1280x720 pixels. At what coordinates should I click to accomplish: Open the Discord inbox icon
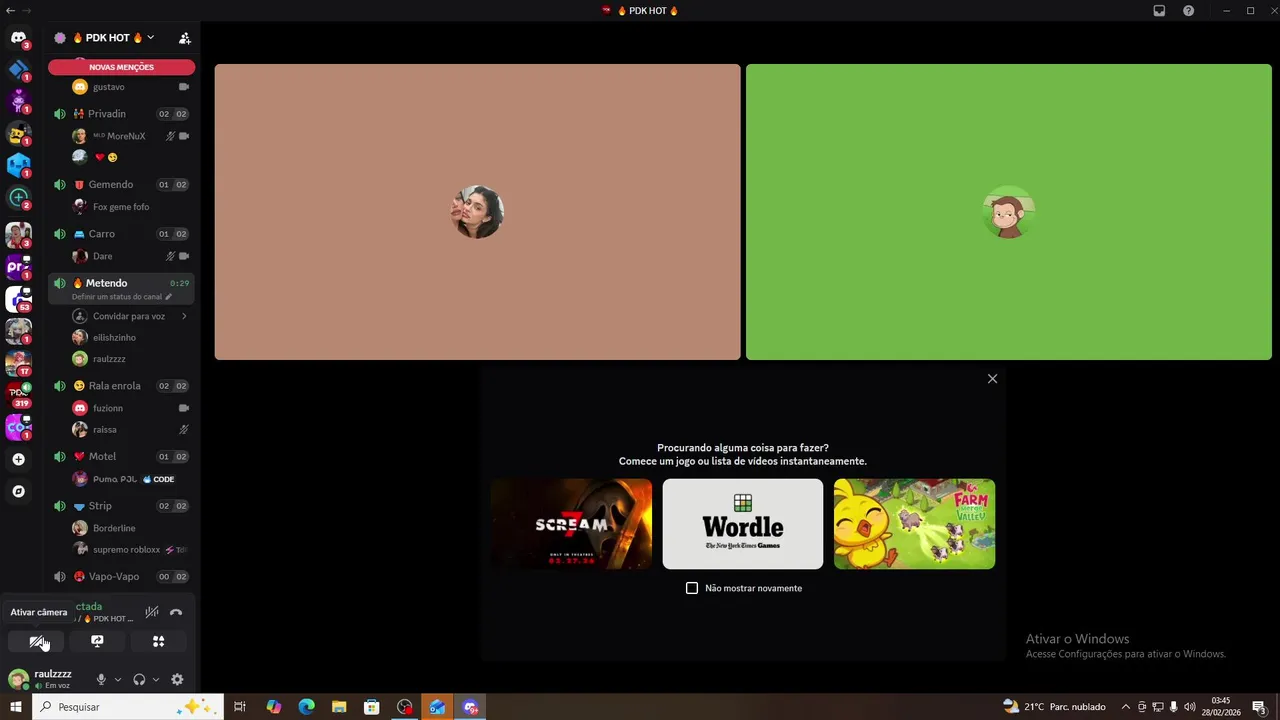[x=1159, y=11]
